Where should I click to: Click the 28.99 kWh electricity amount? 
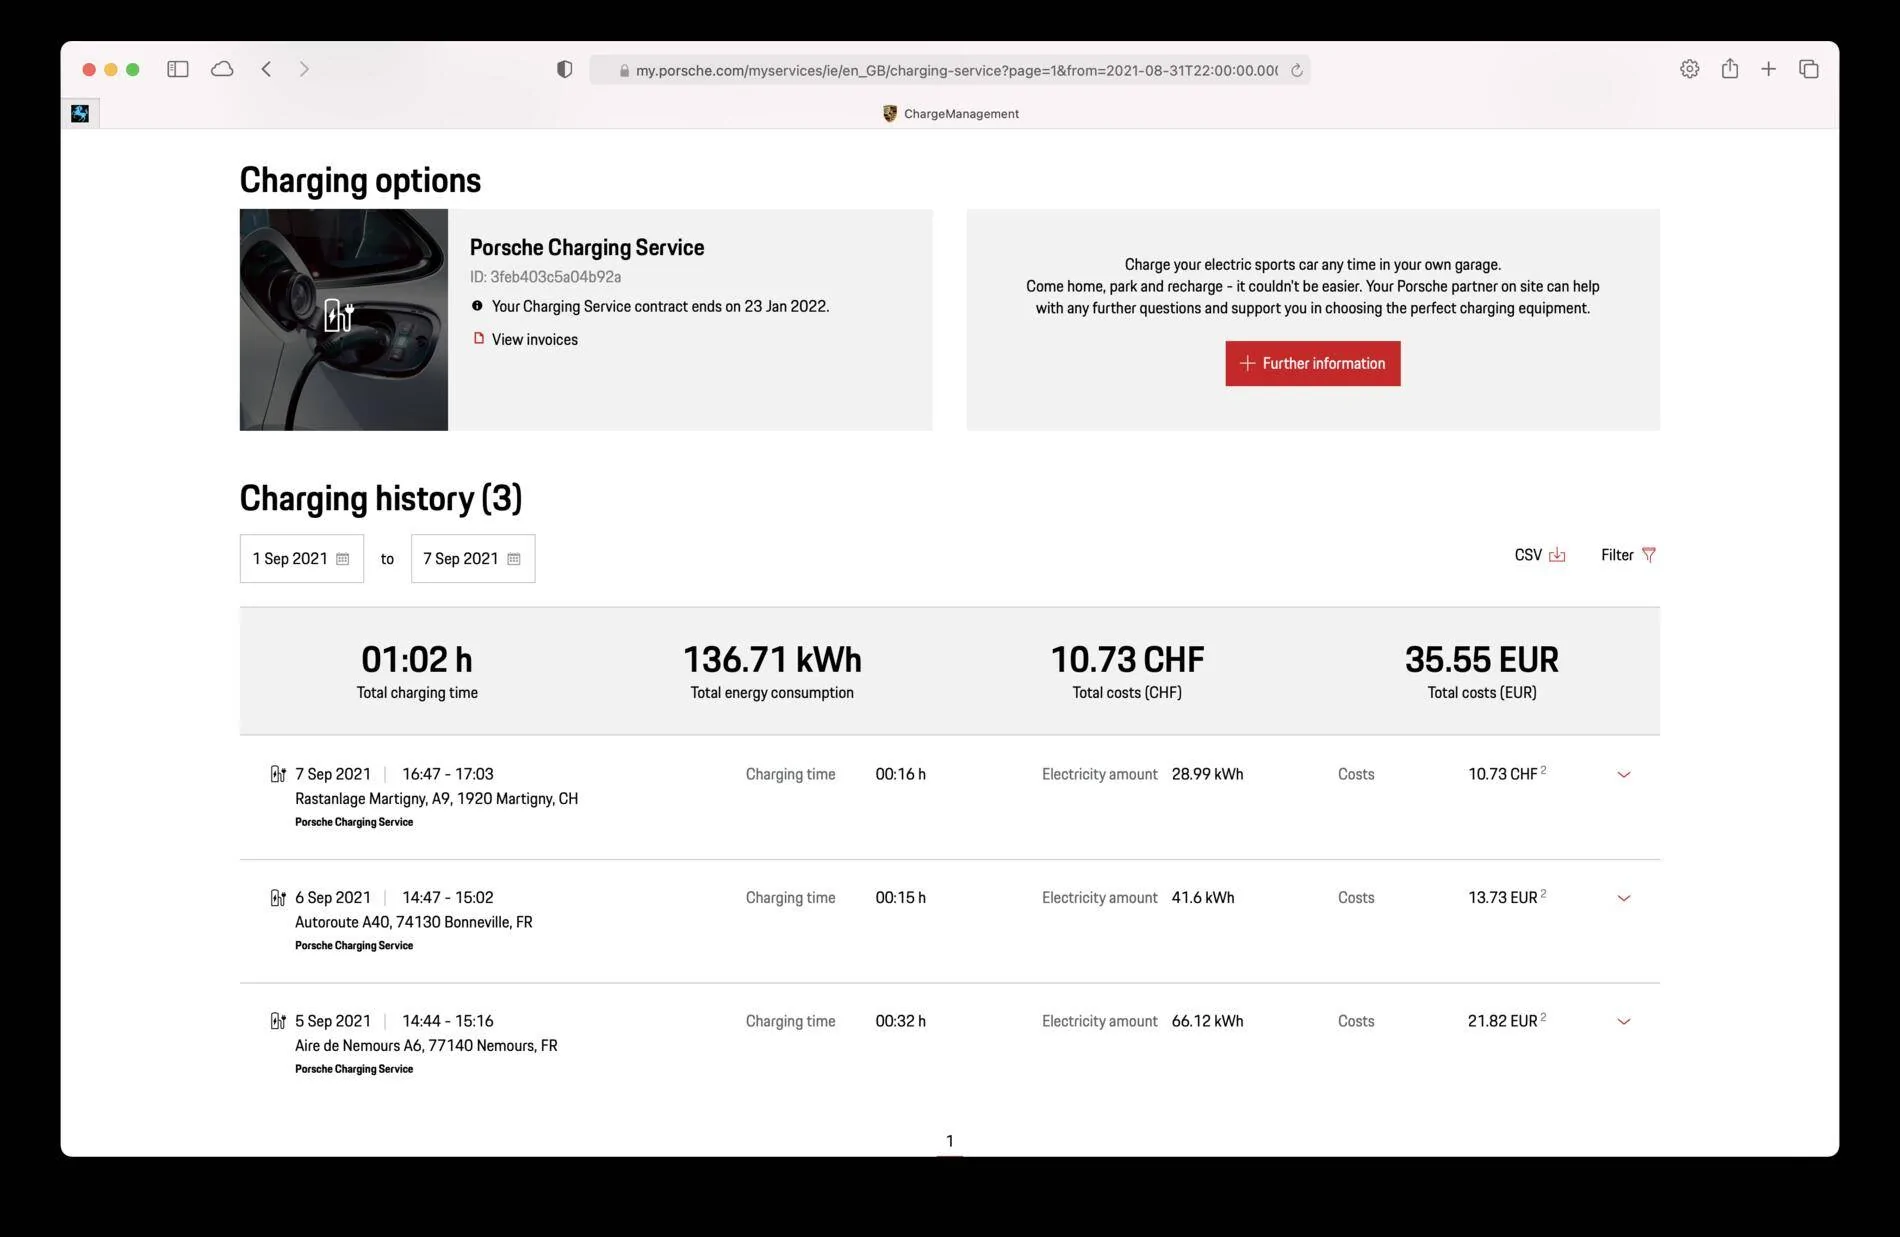[x=1207, y=774]
